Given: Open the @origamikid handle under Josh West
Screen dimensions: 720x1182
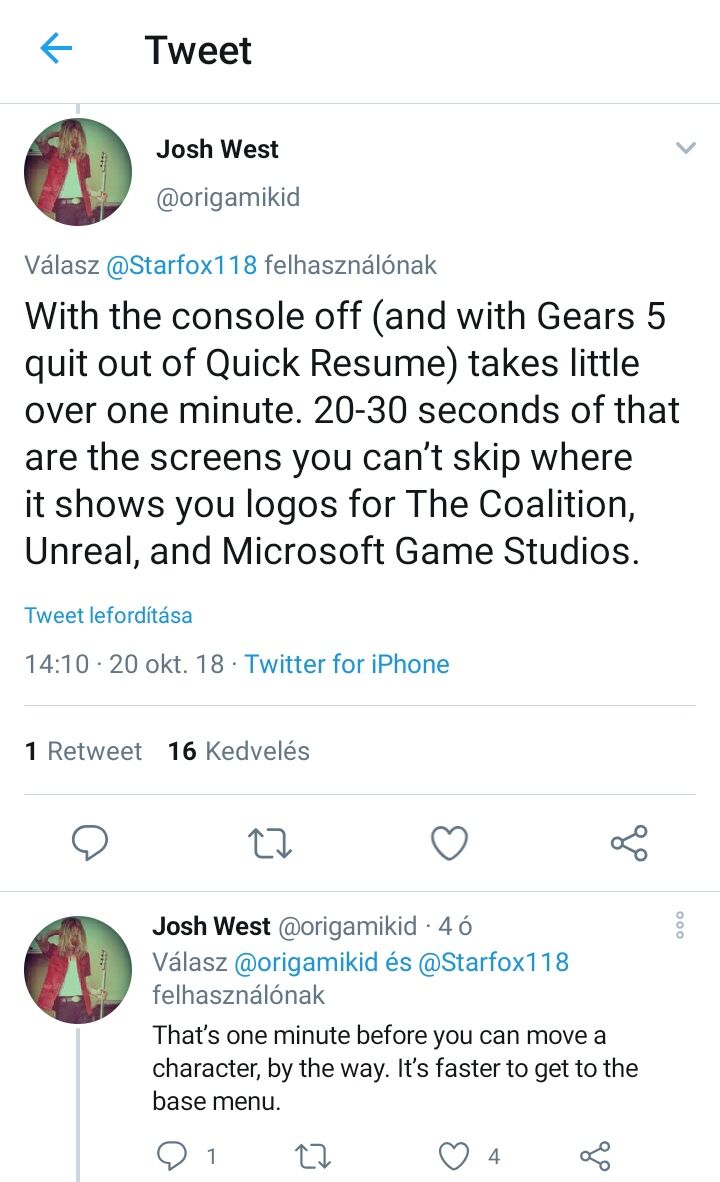Looking at the screenshot, I should tap(228, 197).
